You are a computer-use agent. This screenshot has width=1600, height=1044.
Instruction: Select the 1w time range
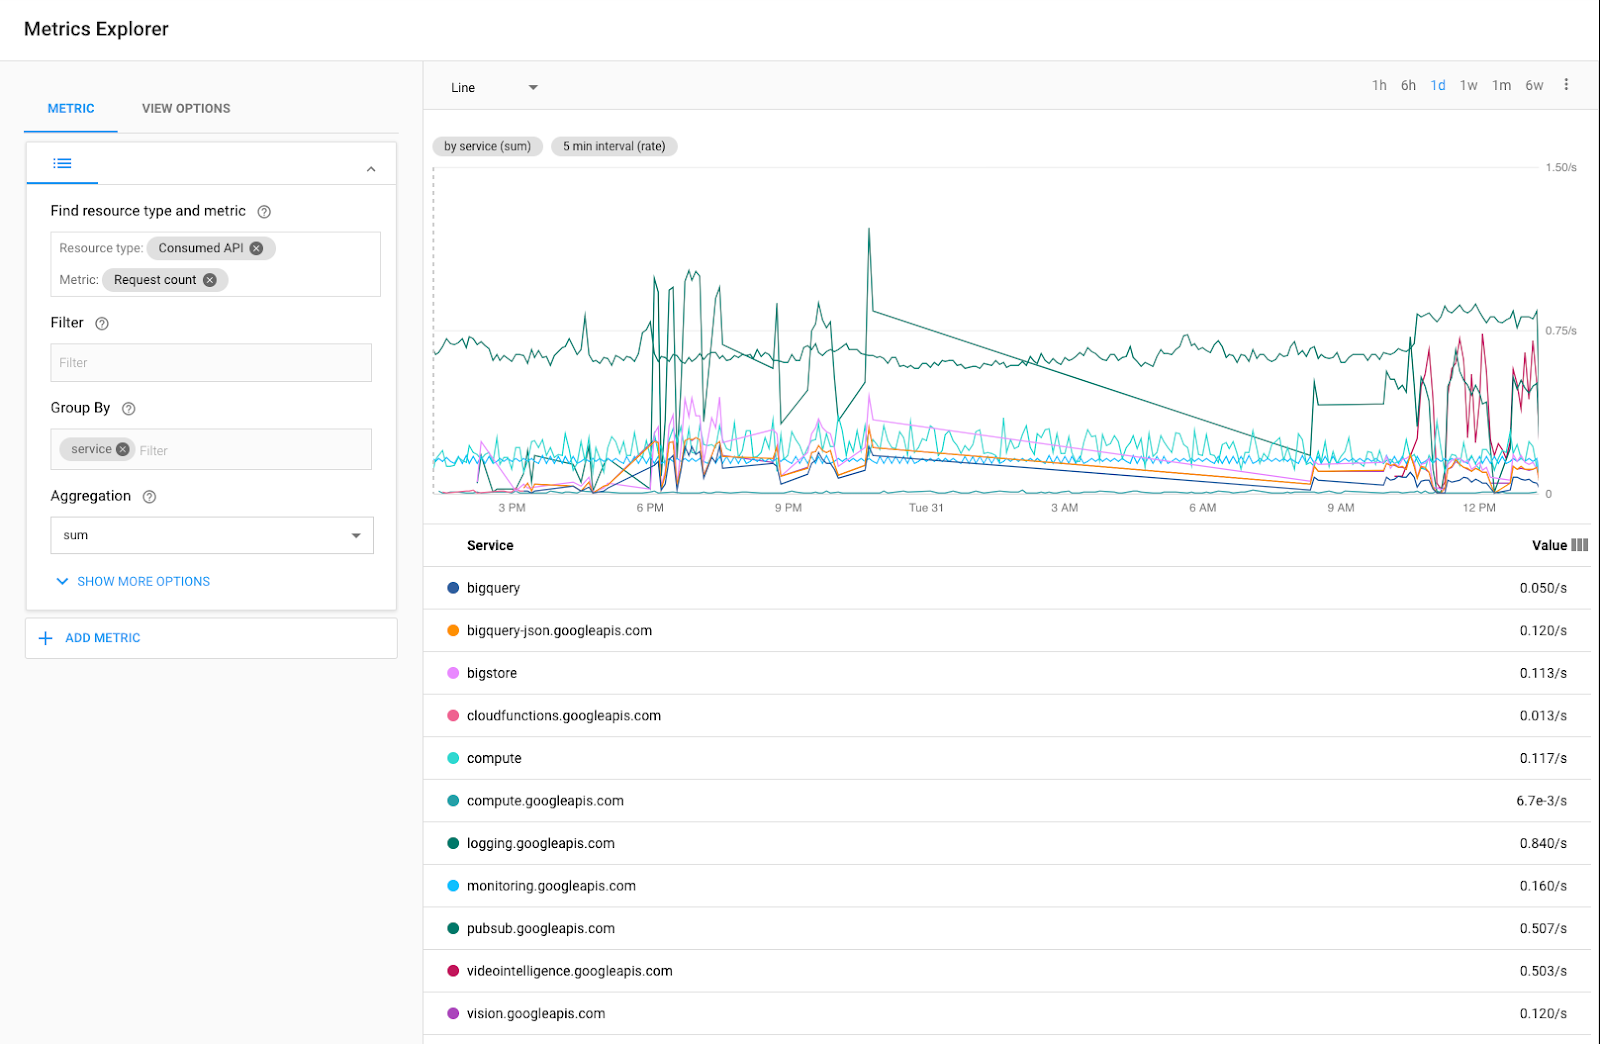point(1468,85)
